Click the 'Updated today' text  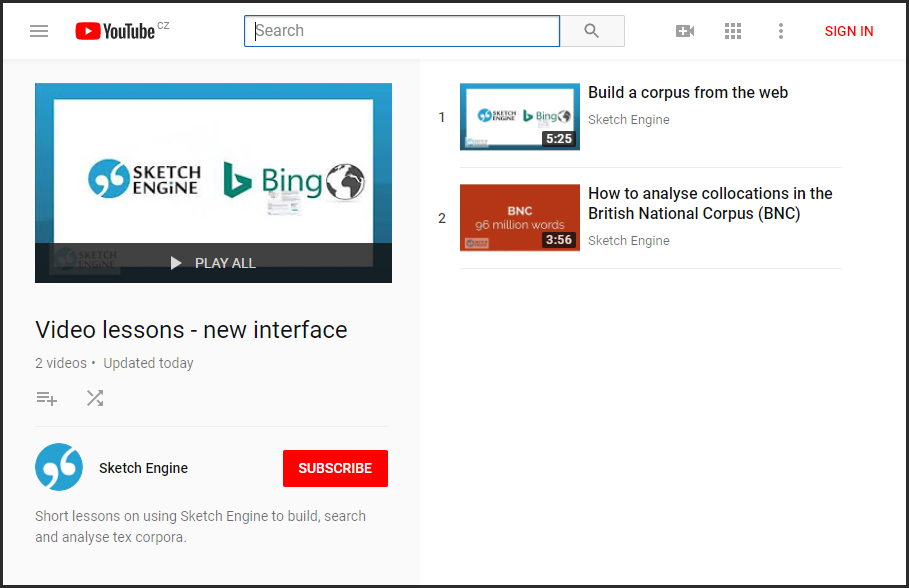click(x=148, y=363)
